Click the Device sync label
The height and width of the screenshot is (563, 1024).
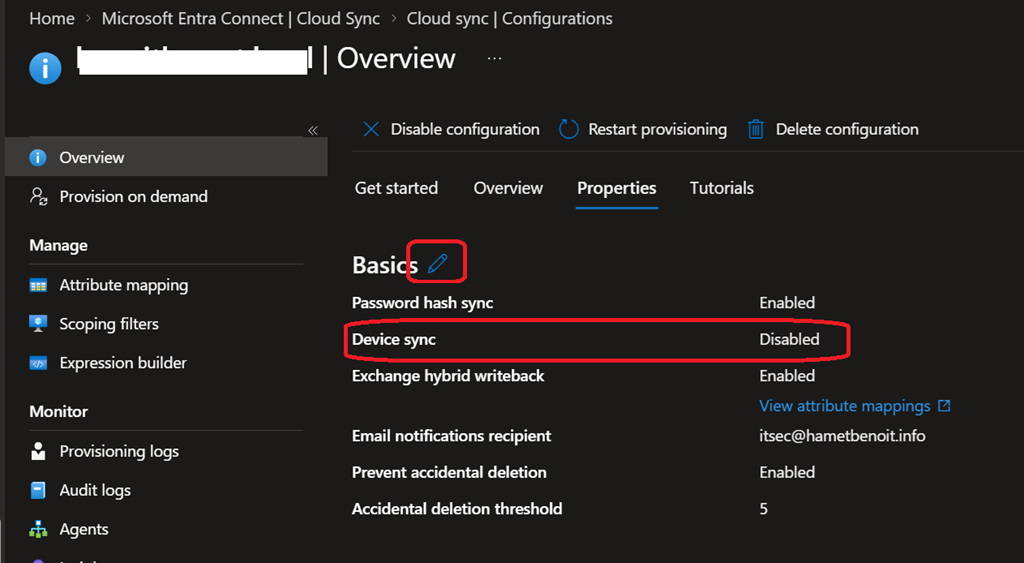(394, 340)
